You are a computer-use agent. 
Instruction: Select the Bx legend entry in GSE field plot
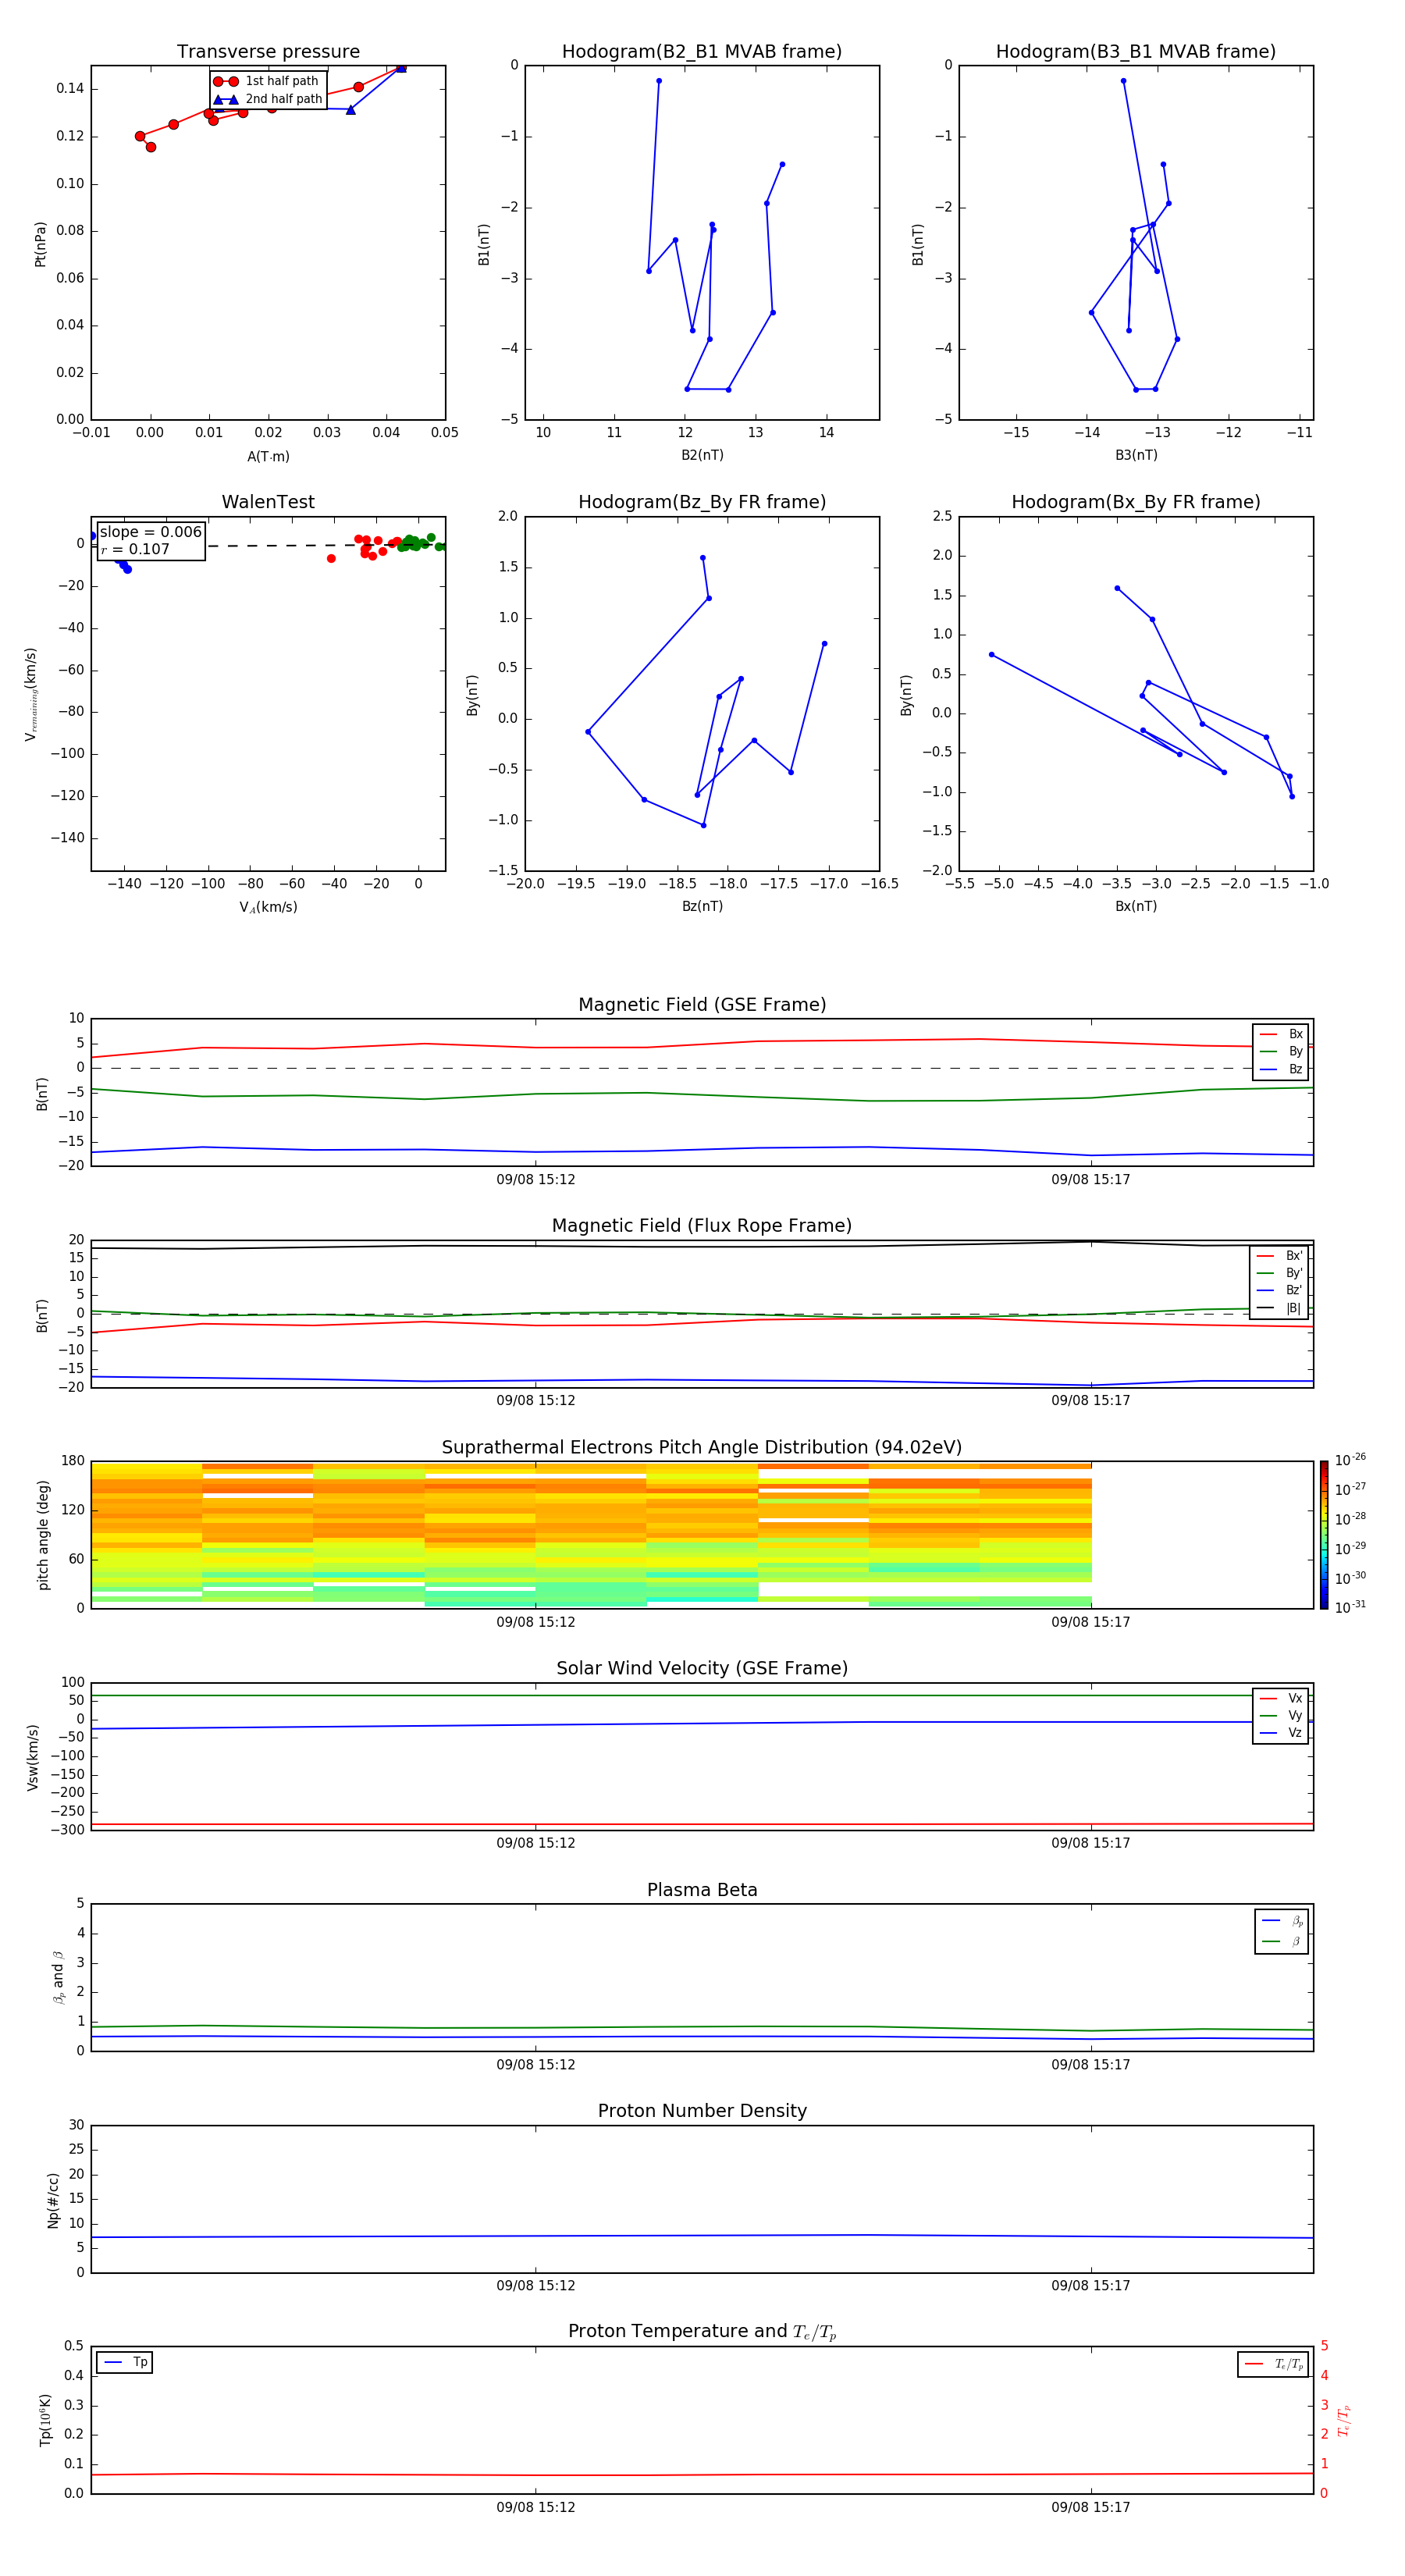tap(1281, 1034)
